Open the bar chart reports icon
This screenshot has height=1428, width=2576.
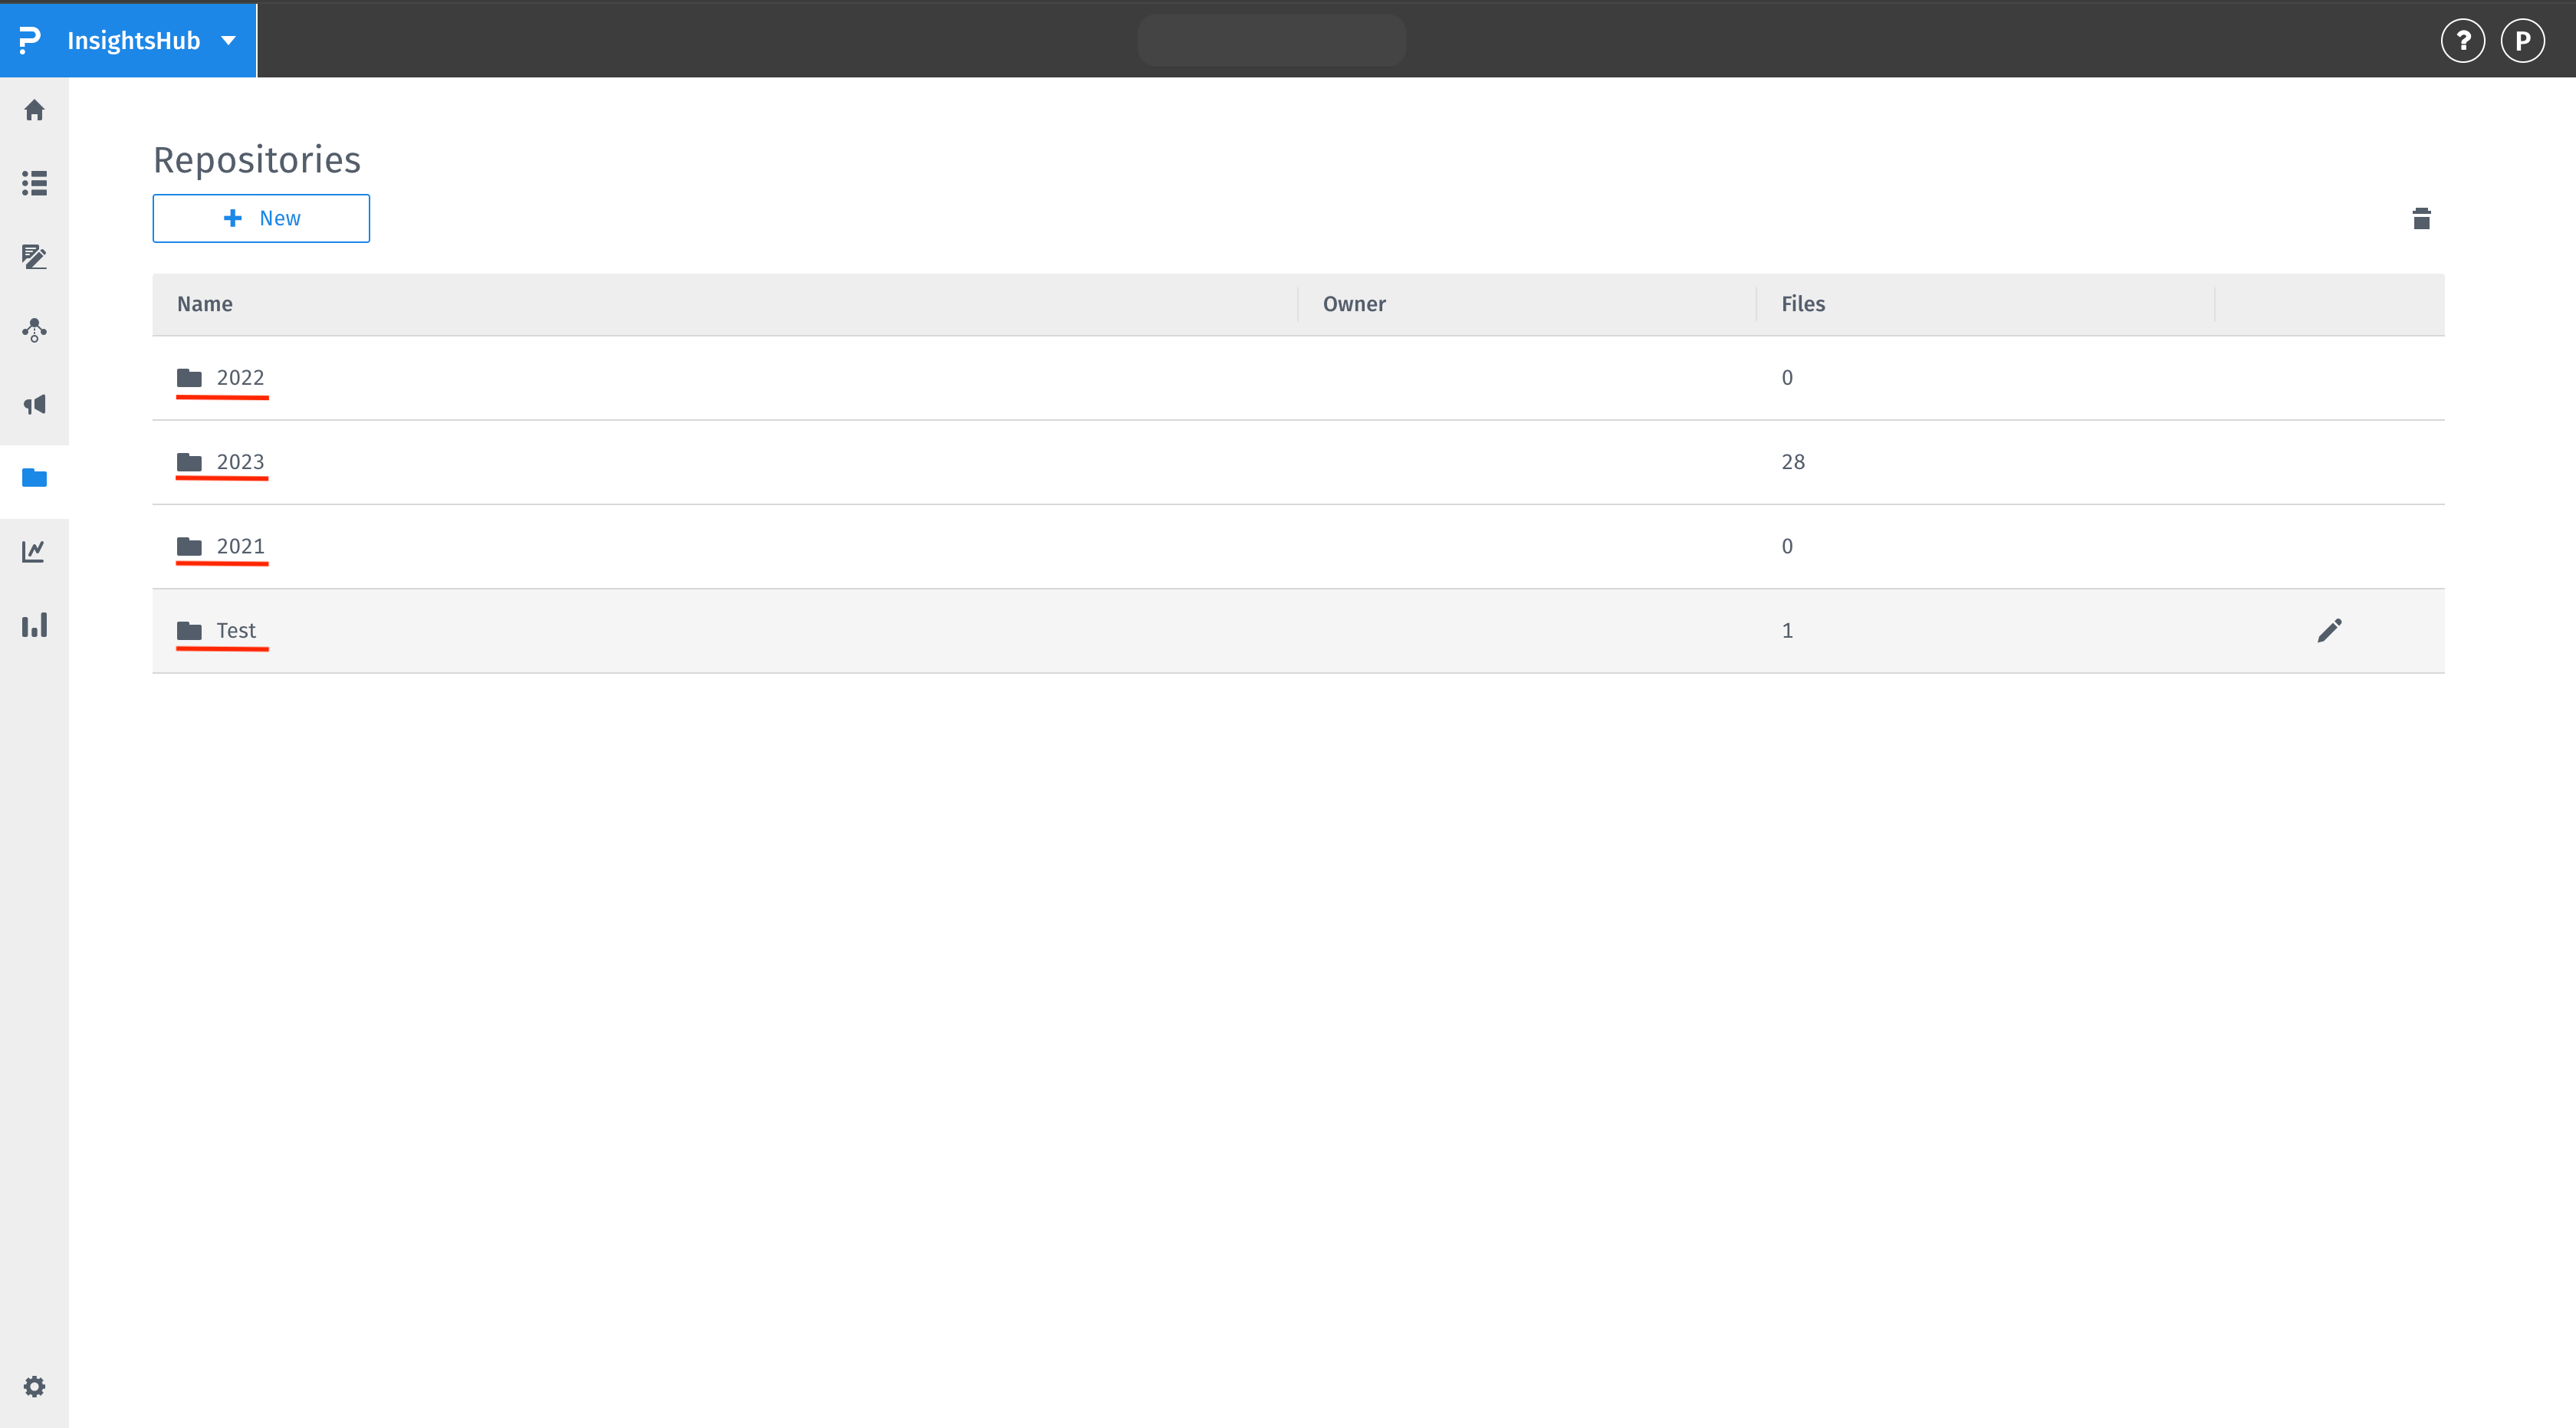[34, 625]
